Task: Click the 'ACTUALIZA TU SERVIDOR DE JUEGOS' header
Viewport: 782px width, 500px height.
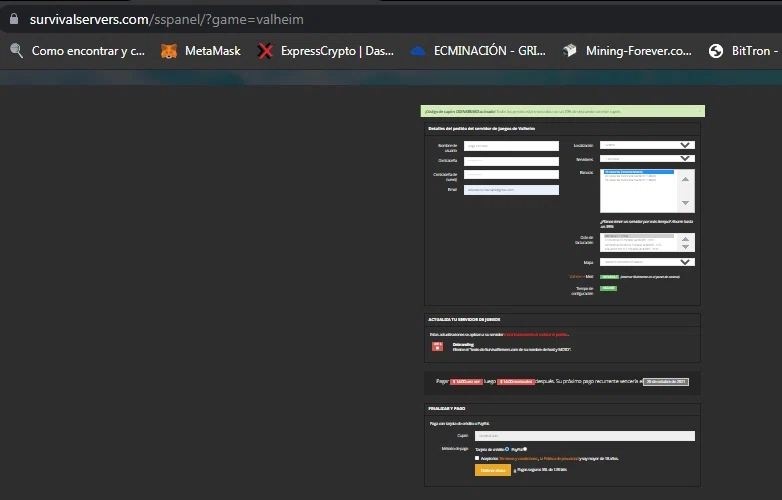Action: (464, 320)
